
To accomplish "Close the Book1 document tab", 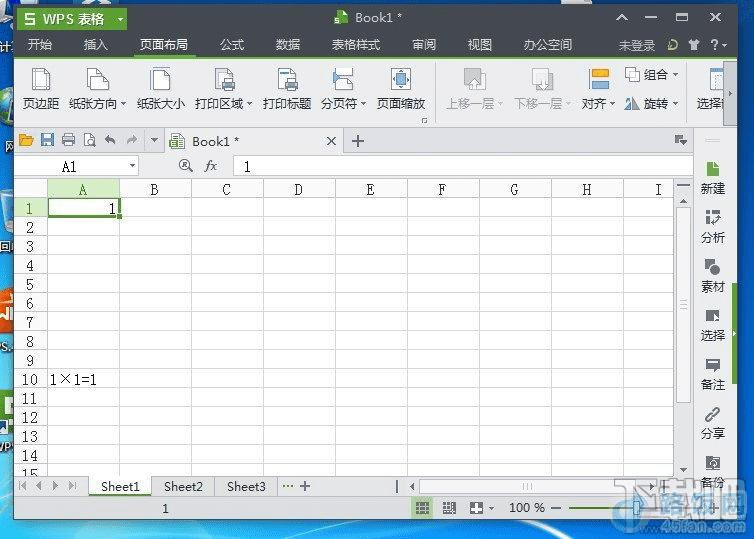I will click(x=331, y=141).
